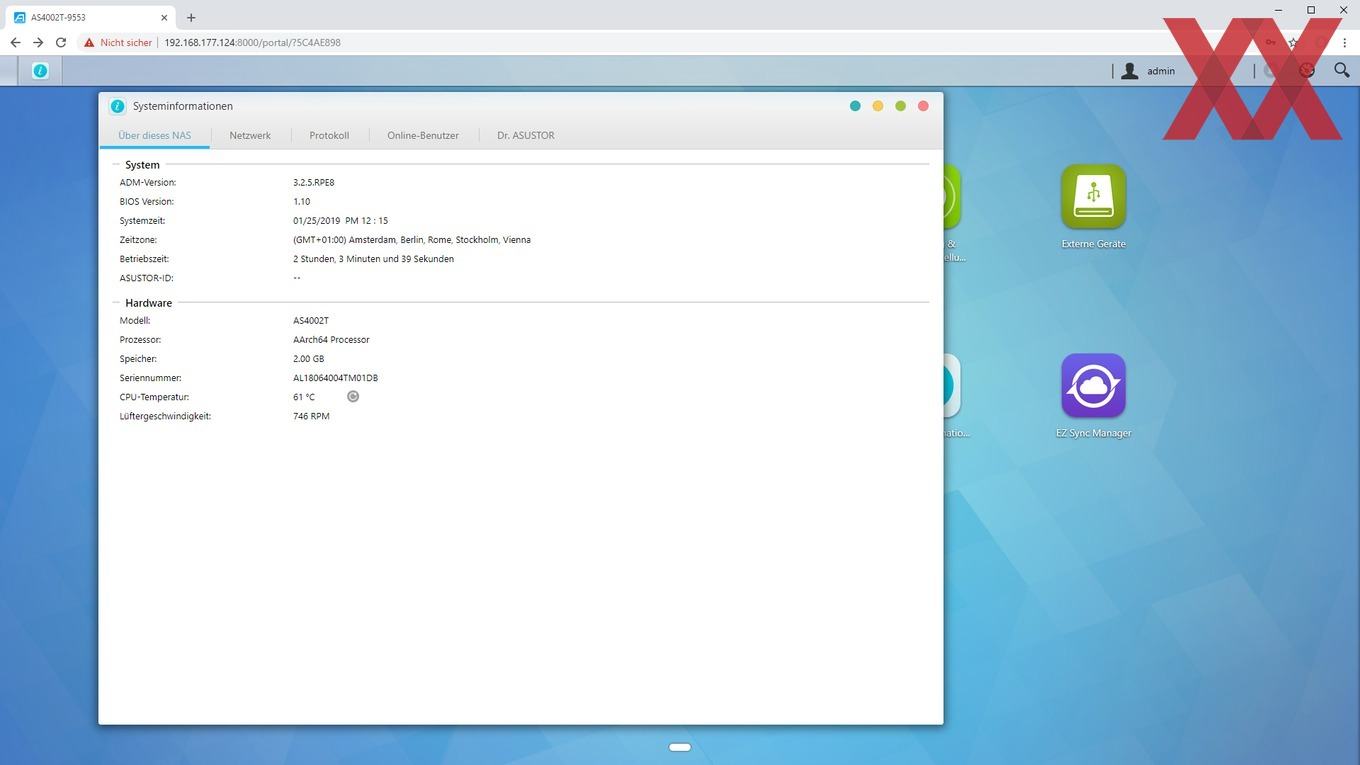
Task: Select the Über dieses NAS tab
Action: tap(155, 135)
